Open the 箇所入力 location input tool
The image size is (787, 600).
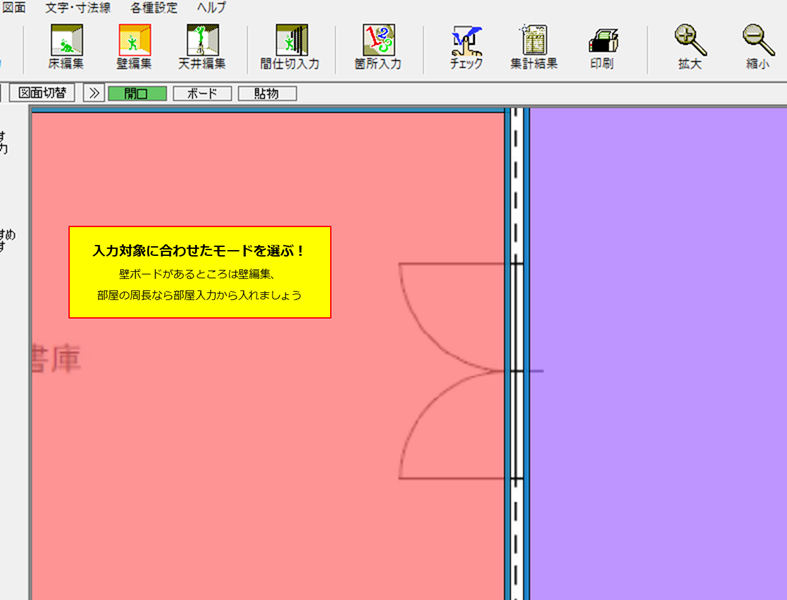point(378,47)
